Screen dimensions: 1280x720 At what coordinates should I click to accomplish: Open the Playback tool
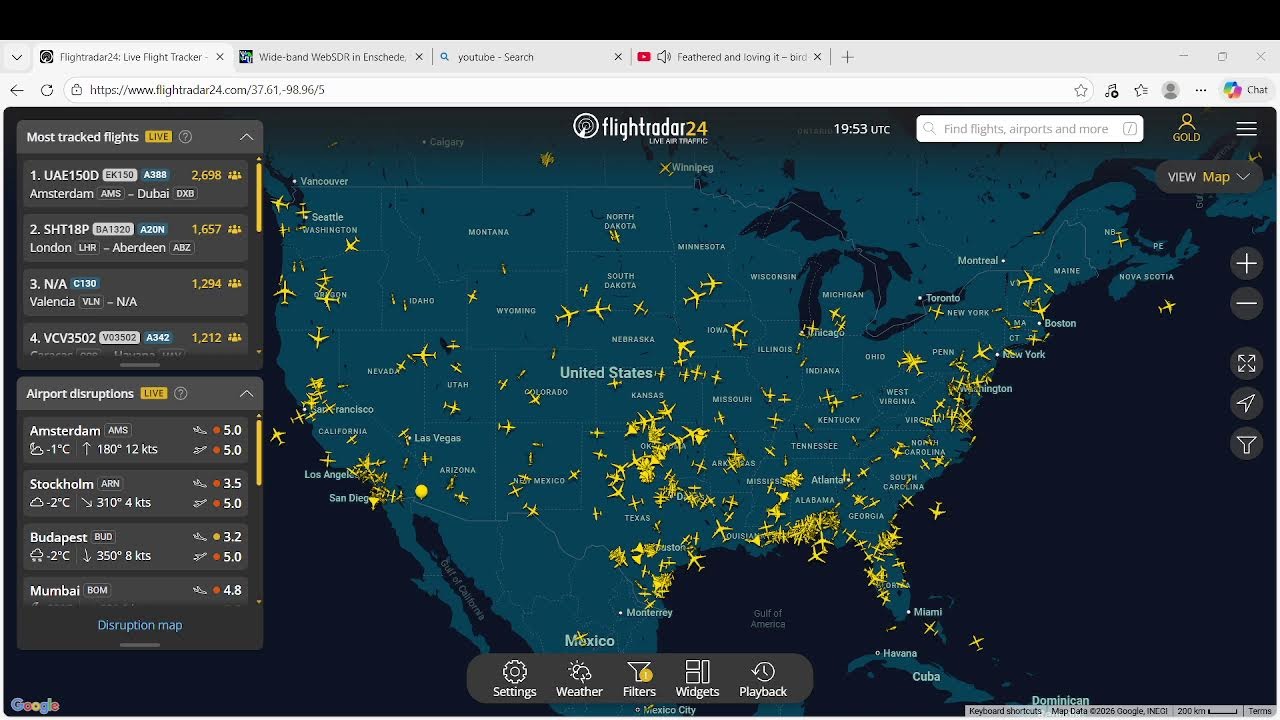[763, 679]
